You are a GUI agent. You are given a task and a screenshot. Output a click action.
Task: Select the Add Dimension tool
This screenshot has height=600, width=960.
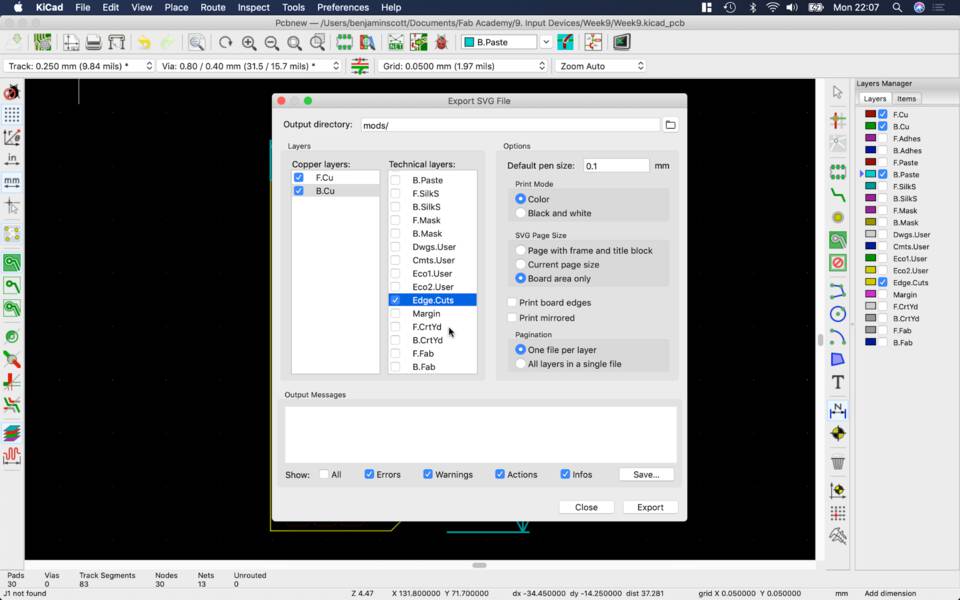838,410
